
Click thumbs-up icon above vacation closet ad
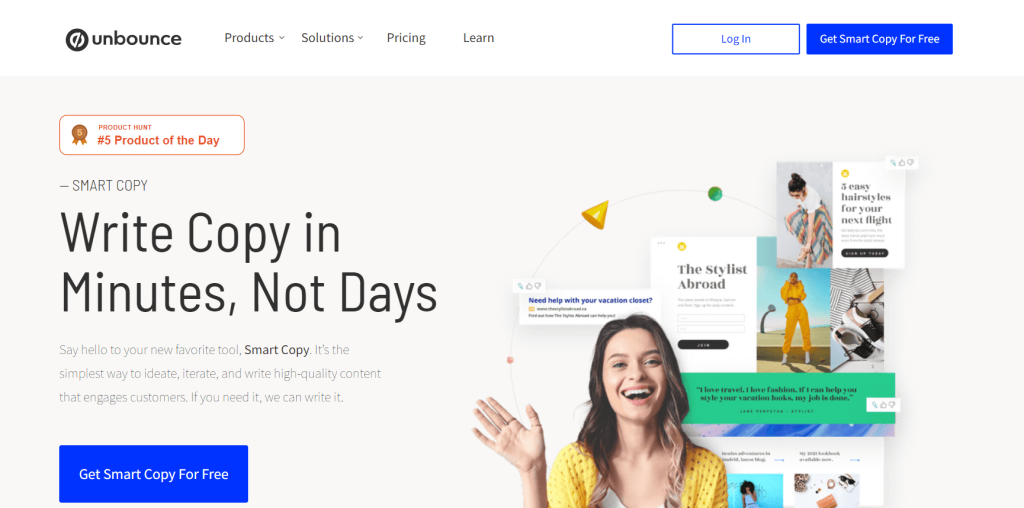[x=529, y=286]
